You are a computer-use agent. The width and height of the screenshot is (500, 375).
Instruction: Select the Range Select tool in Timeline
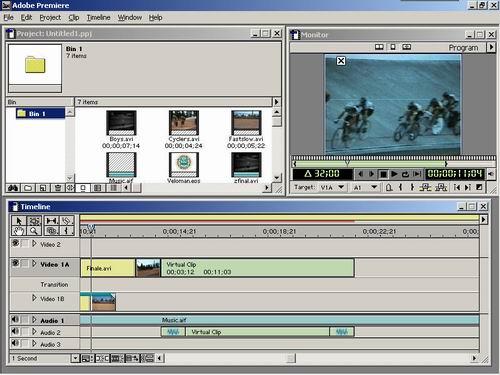point(34,221)
